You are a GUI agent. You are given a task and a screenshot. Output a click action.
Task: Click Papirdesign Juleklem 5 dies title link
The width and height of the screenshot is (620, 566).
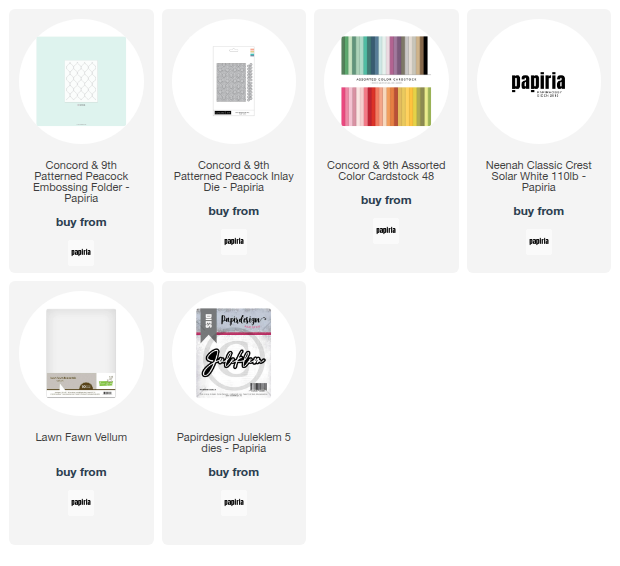pyautogui.click(x=233, y=443)
